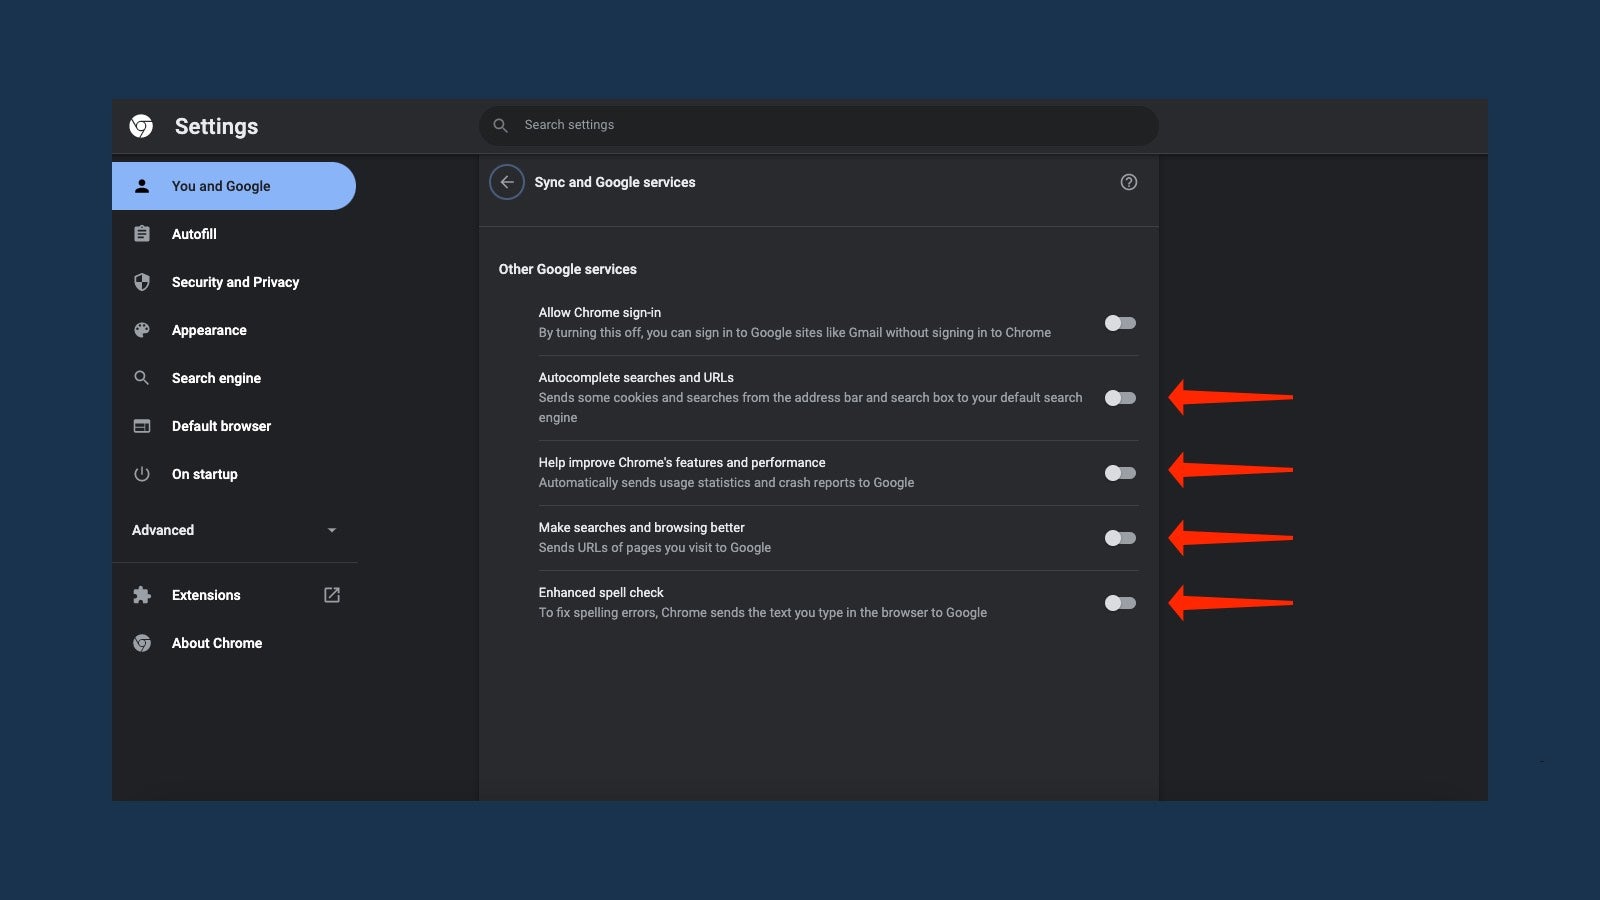Click the person icon for You and Google

142,186
